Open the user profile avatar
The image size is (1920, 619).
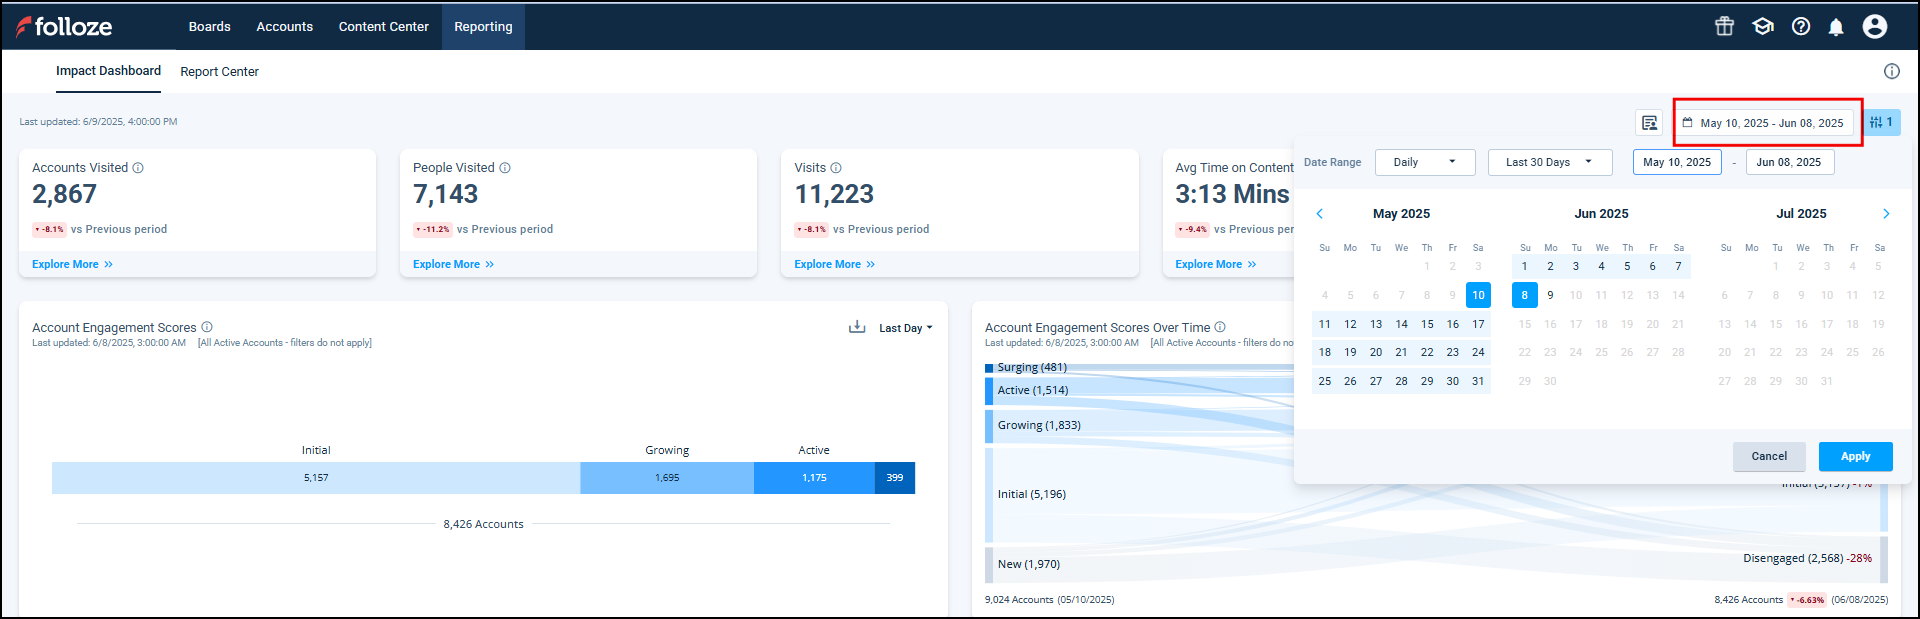pos(1875,26)
